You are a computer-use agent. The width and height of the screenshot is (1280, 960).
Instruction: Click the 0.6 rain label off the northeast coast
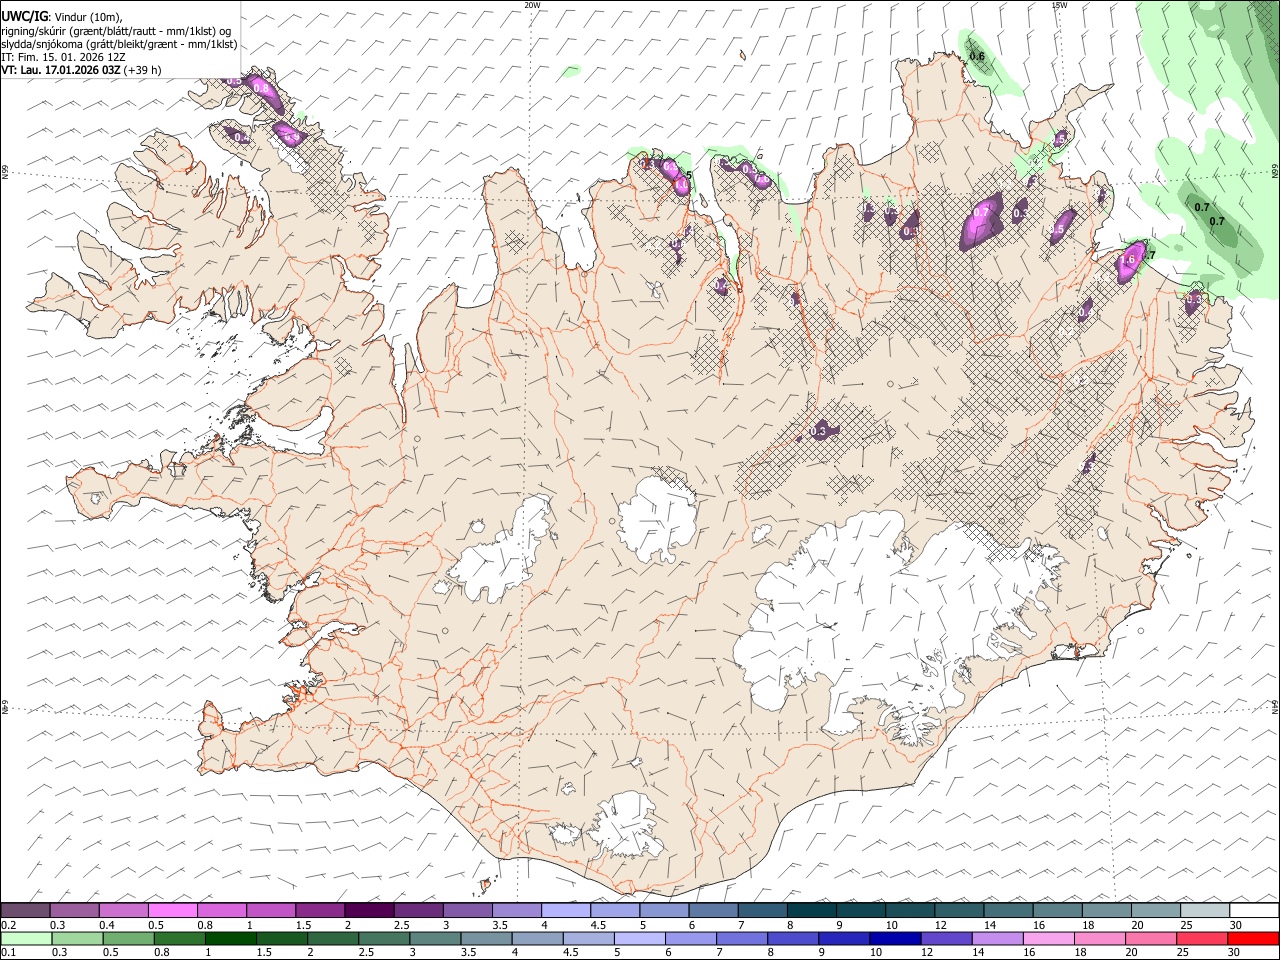pyautogui.click(x=977, y=57)
